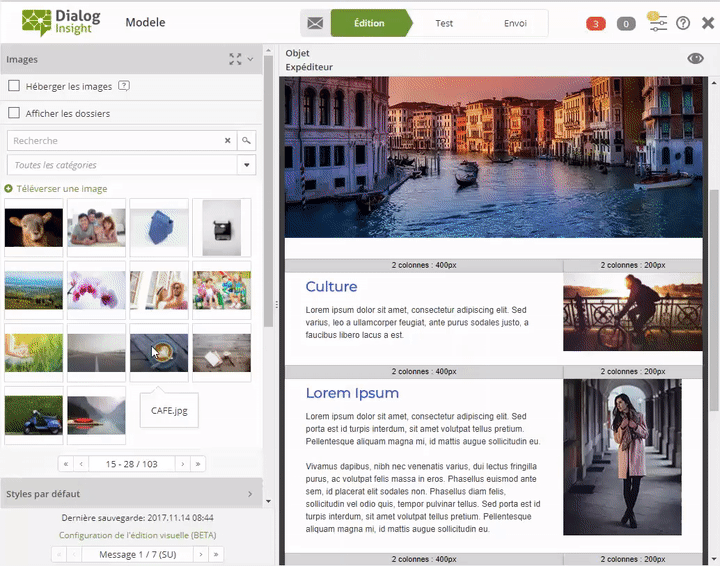Expand Images panel to fullscreen

[x=235, y=59]
